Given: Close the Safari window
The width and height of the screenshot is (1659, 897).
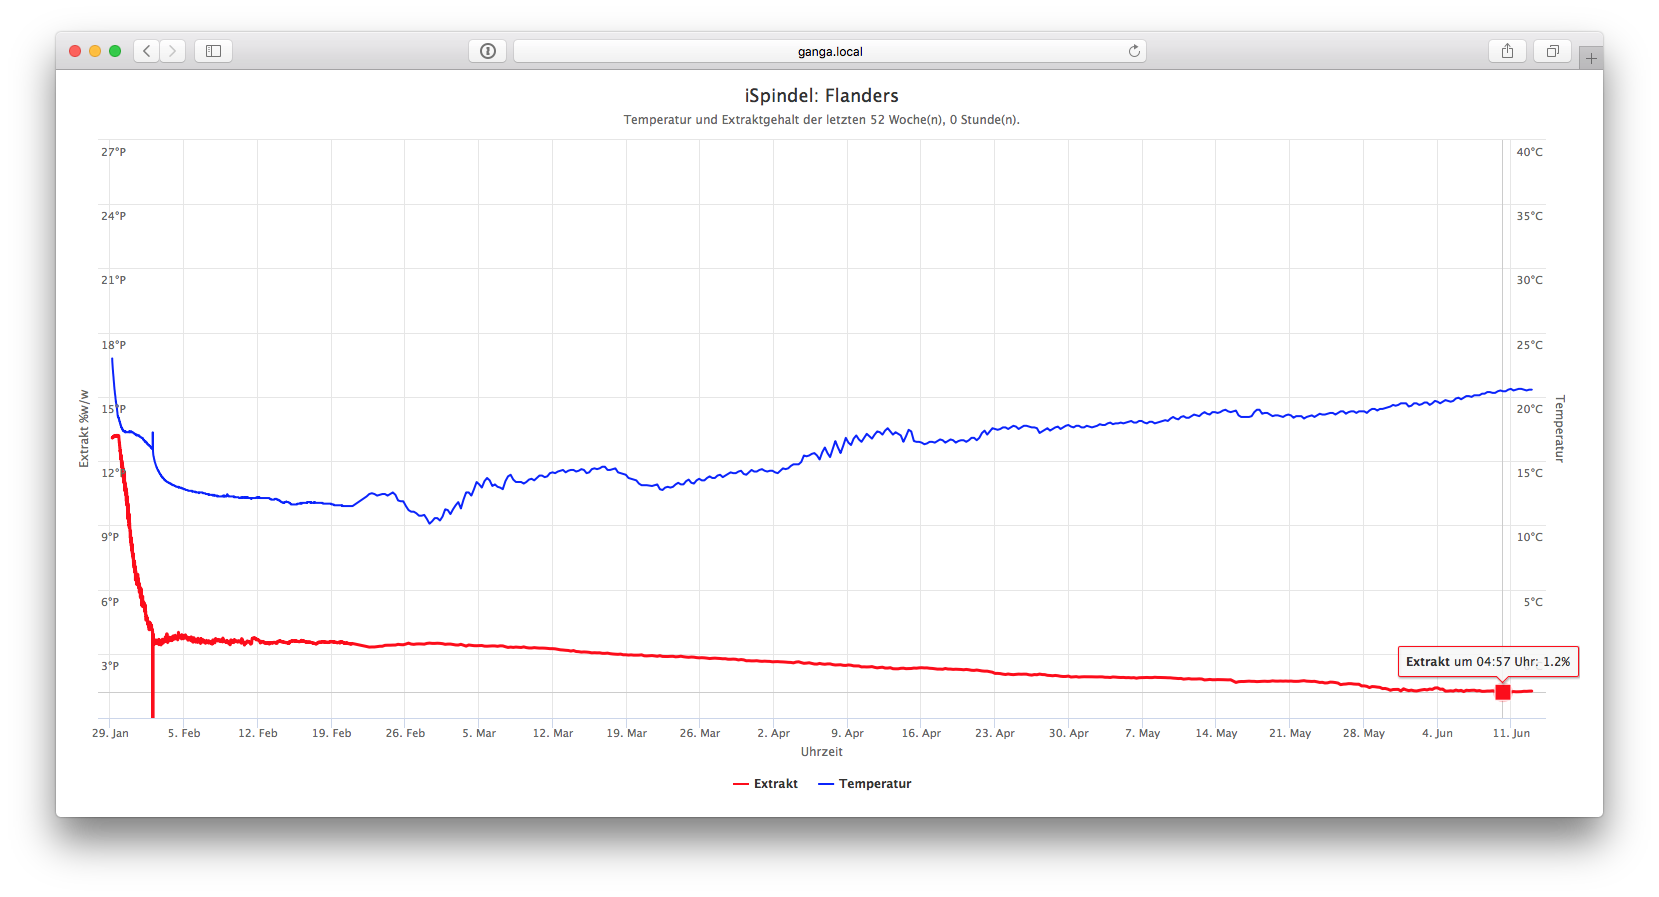Looking at the screenshot, I should (75, 51).
